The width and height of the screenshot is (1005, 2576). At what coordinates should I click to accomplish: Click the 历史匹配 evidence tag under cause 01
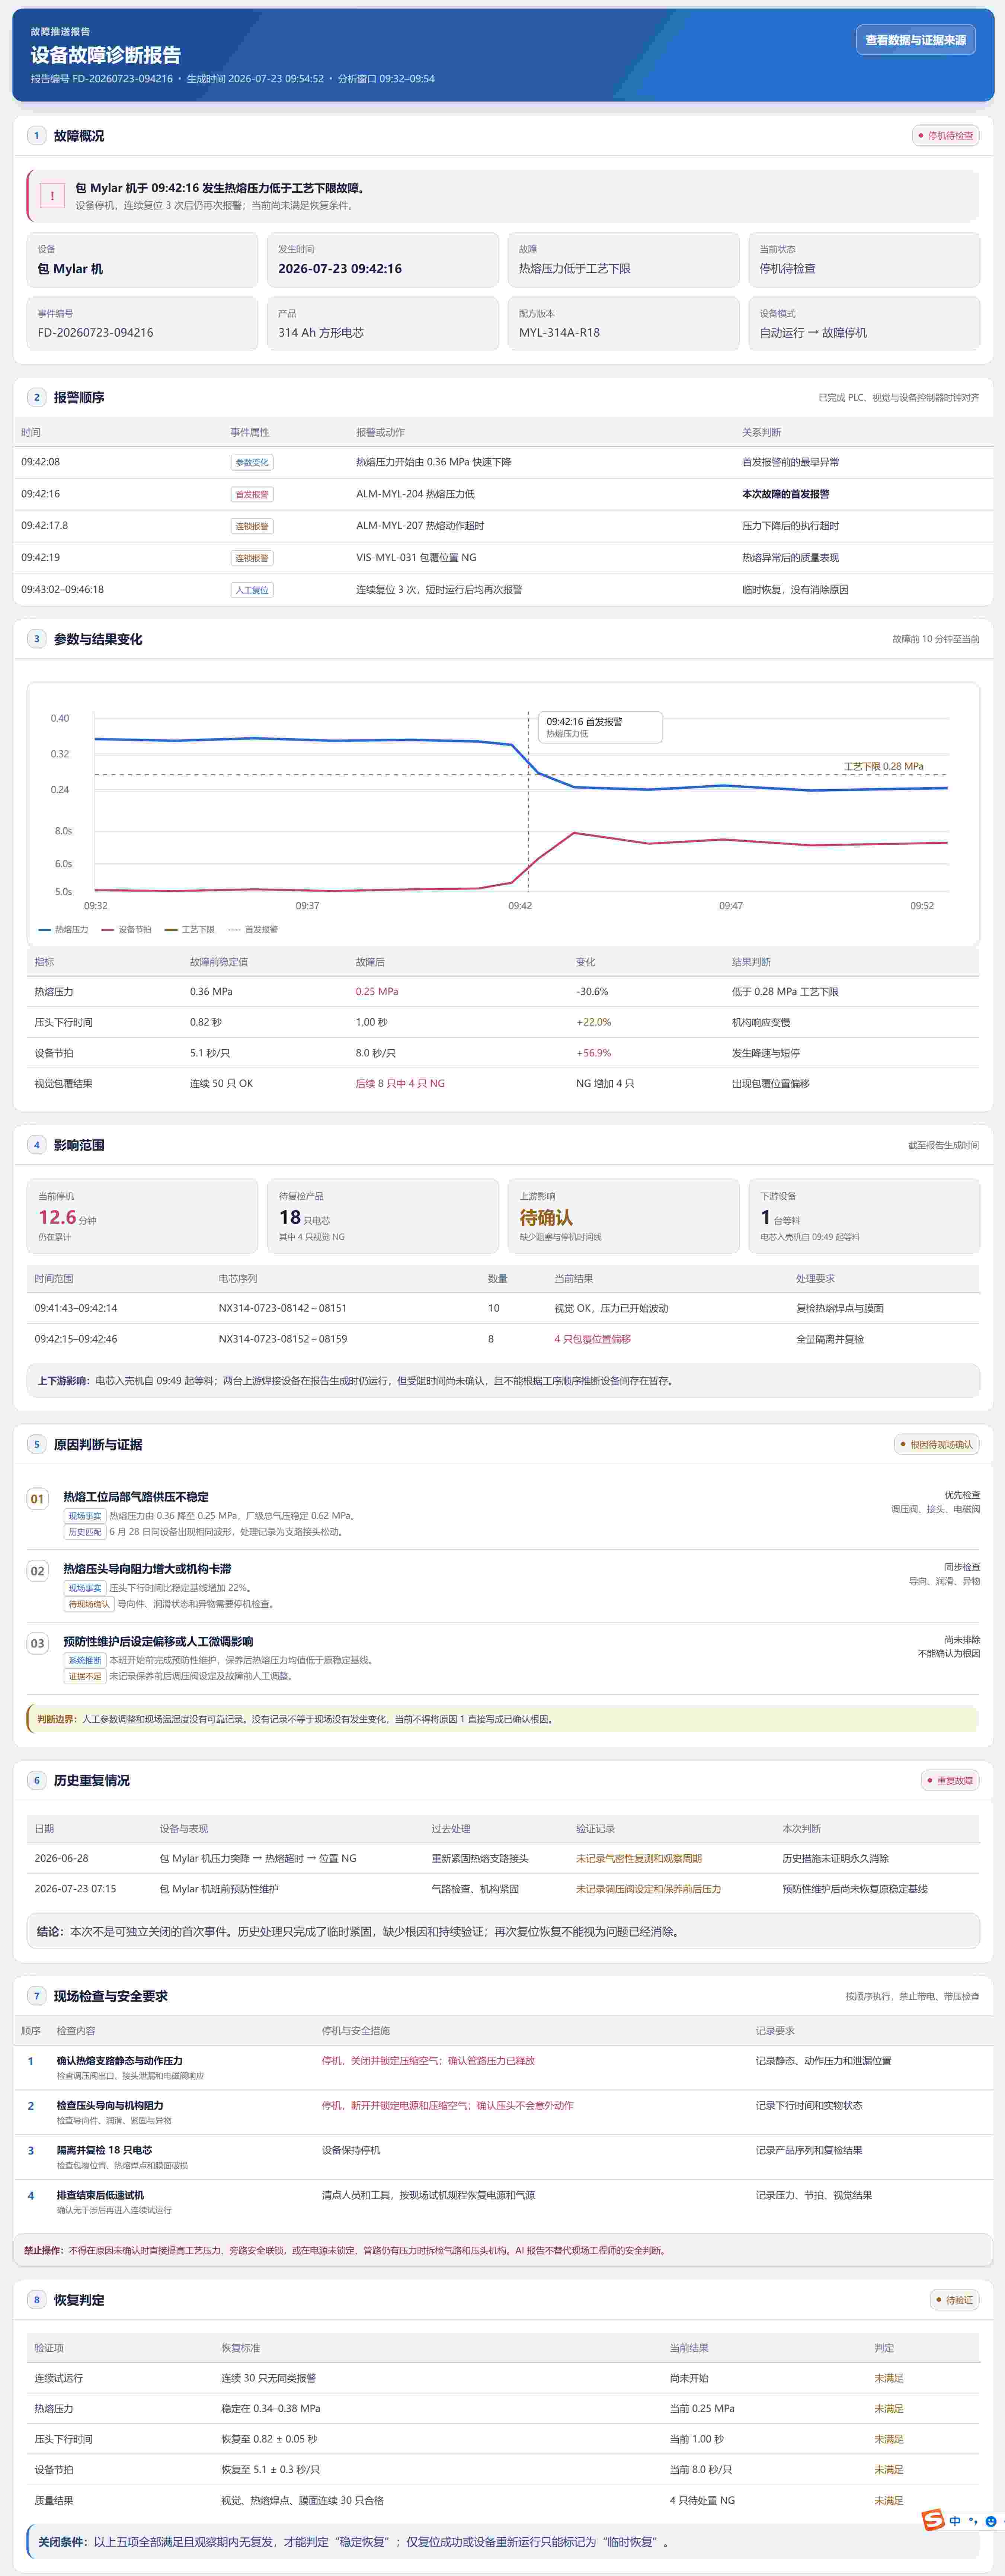[x=85, y=1532]
